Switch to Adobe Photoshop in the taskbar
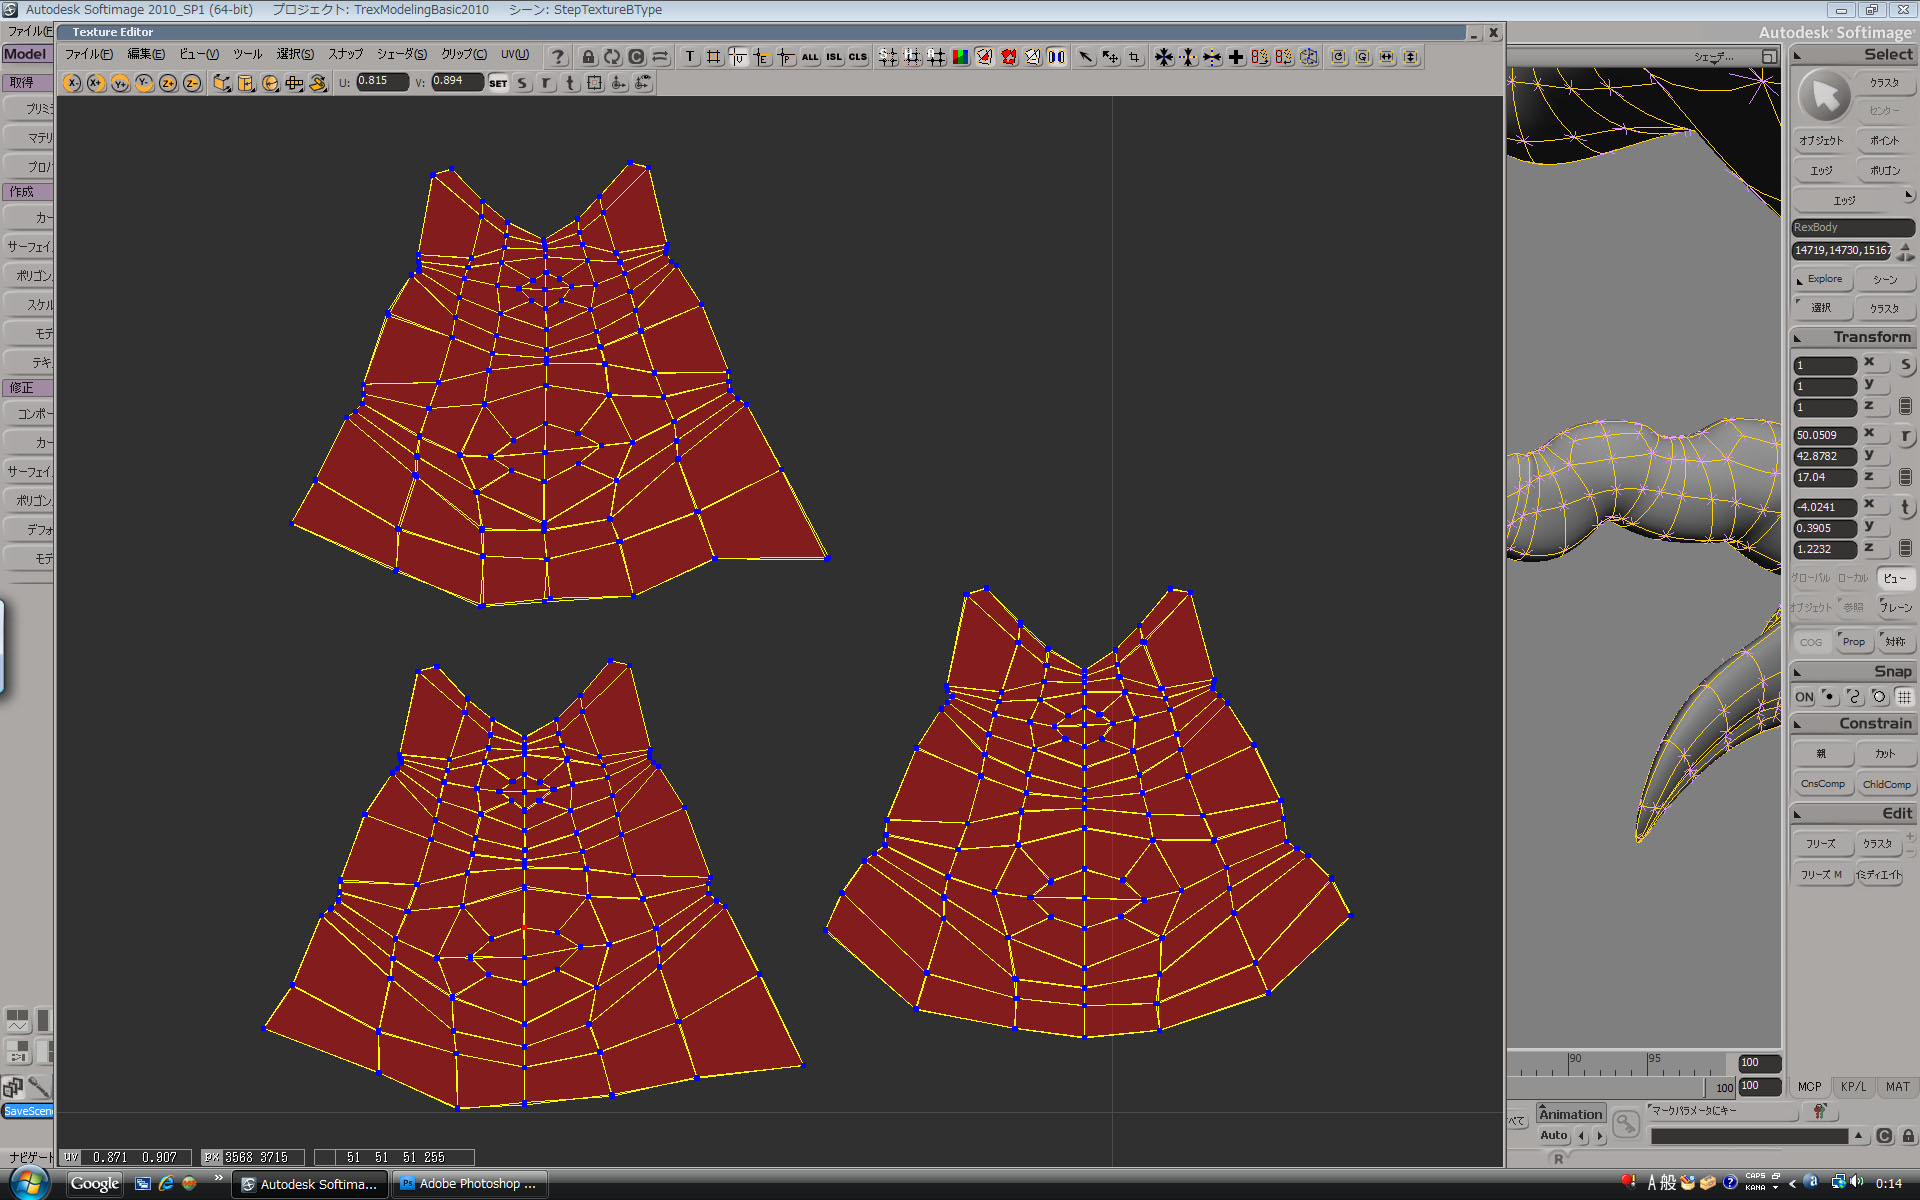Viewport: 1920px width, 1200px height. click(x=469, y=1183)
